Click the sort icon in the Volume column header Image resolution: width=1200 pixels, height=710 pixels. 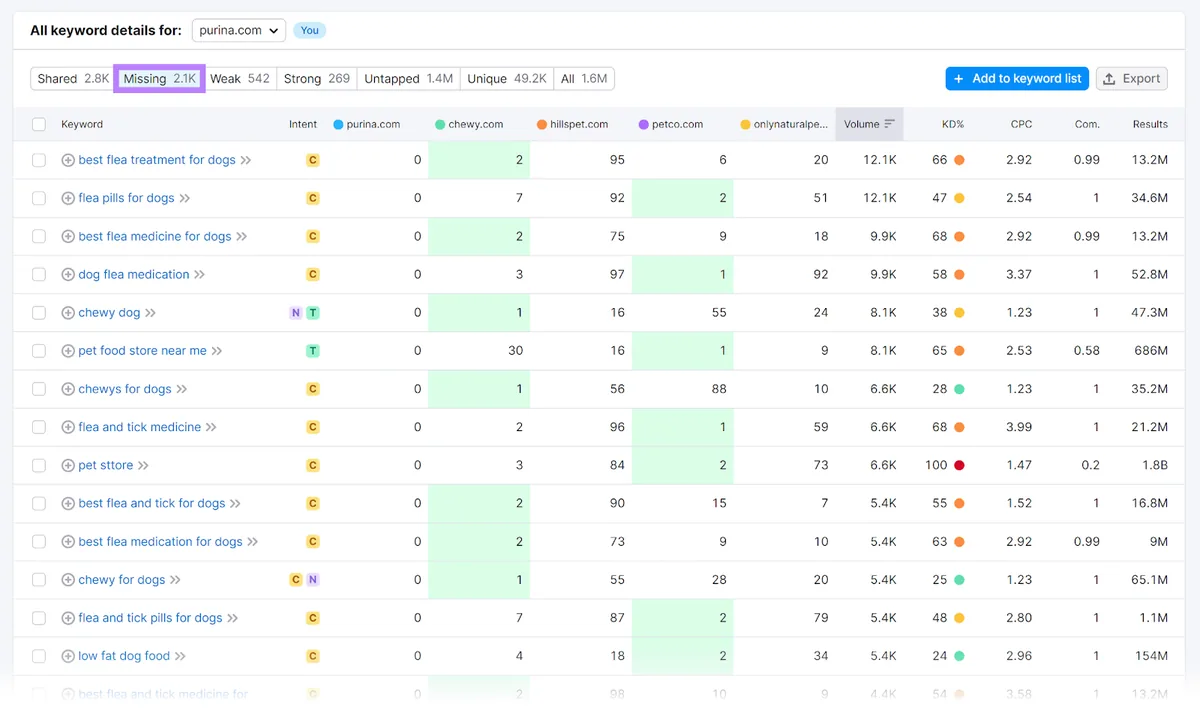pos(890,125)
